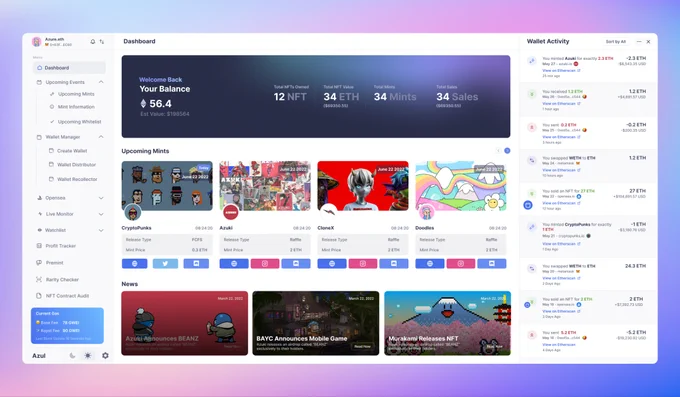Screen dimensions: 680x397
Task: Expand the Live Monitor section chevron
Action: point(101,214)
